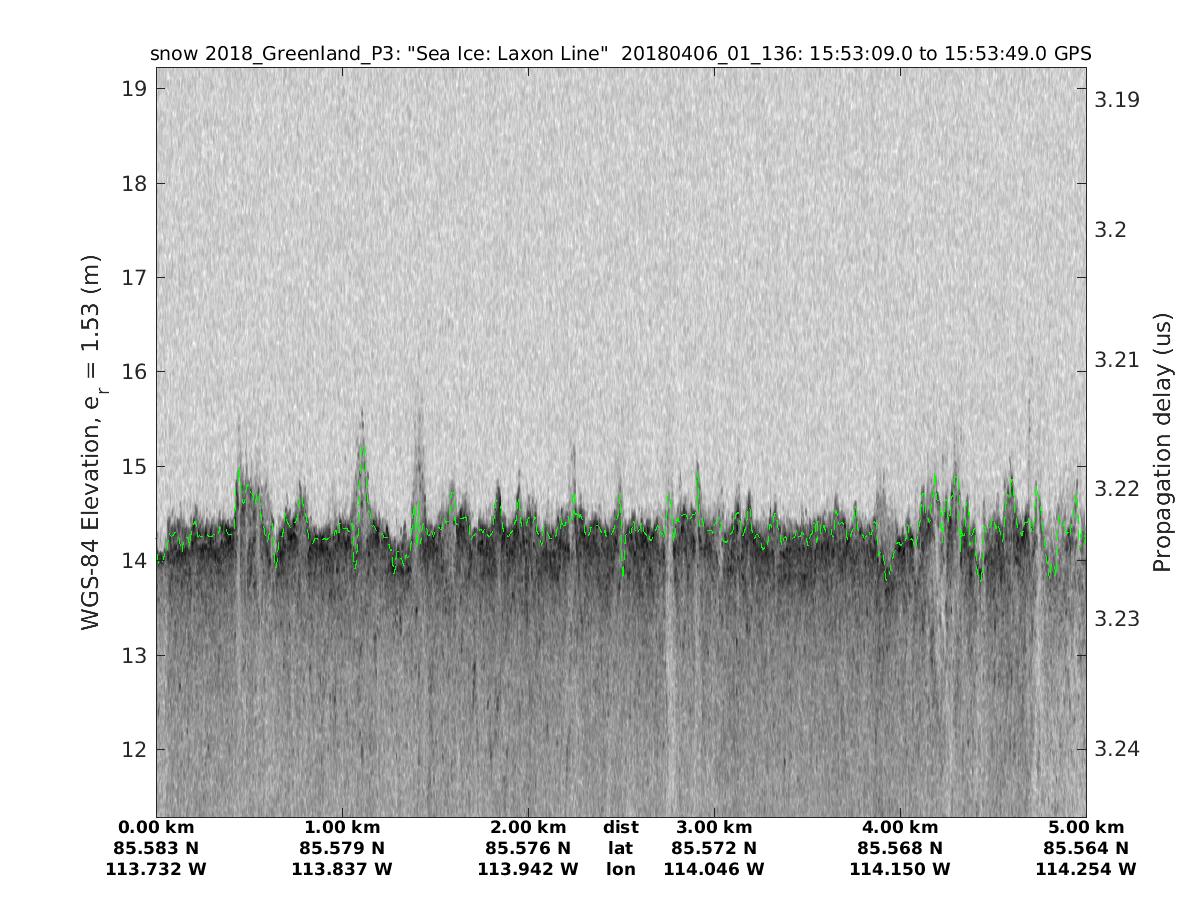
Task: Click the 5.00 km distance label
Action: click(1086, 828)
